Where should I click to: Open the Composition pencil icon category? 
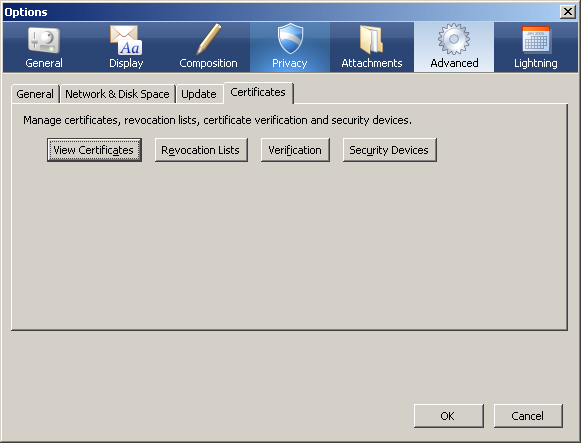[x=208, y=47]
